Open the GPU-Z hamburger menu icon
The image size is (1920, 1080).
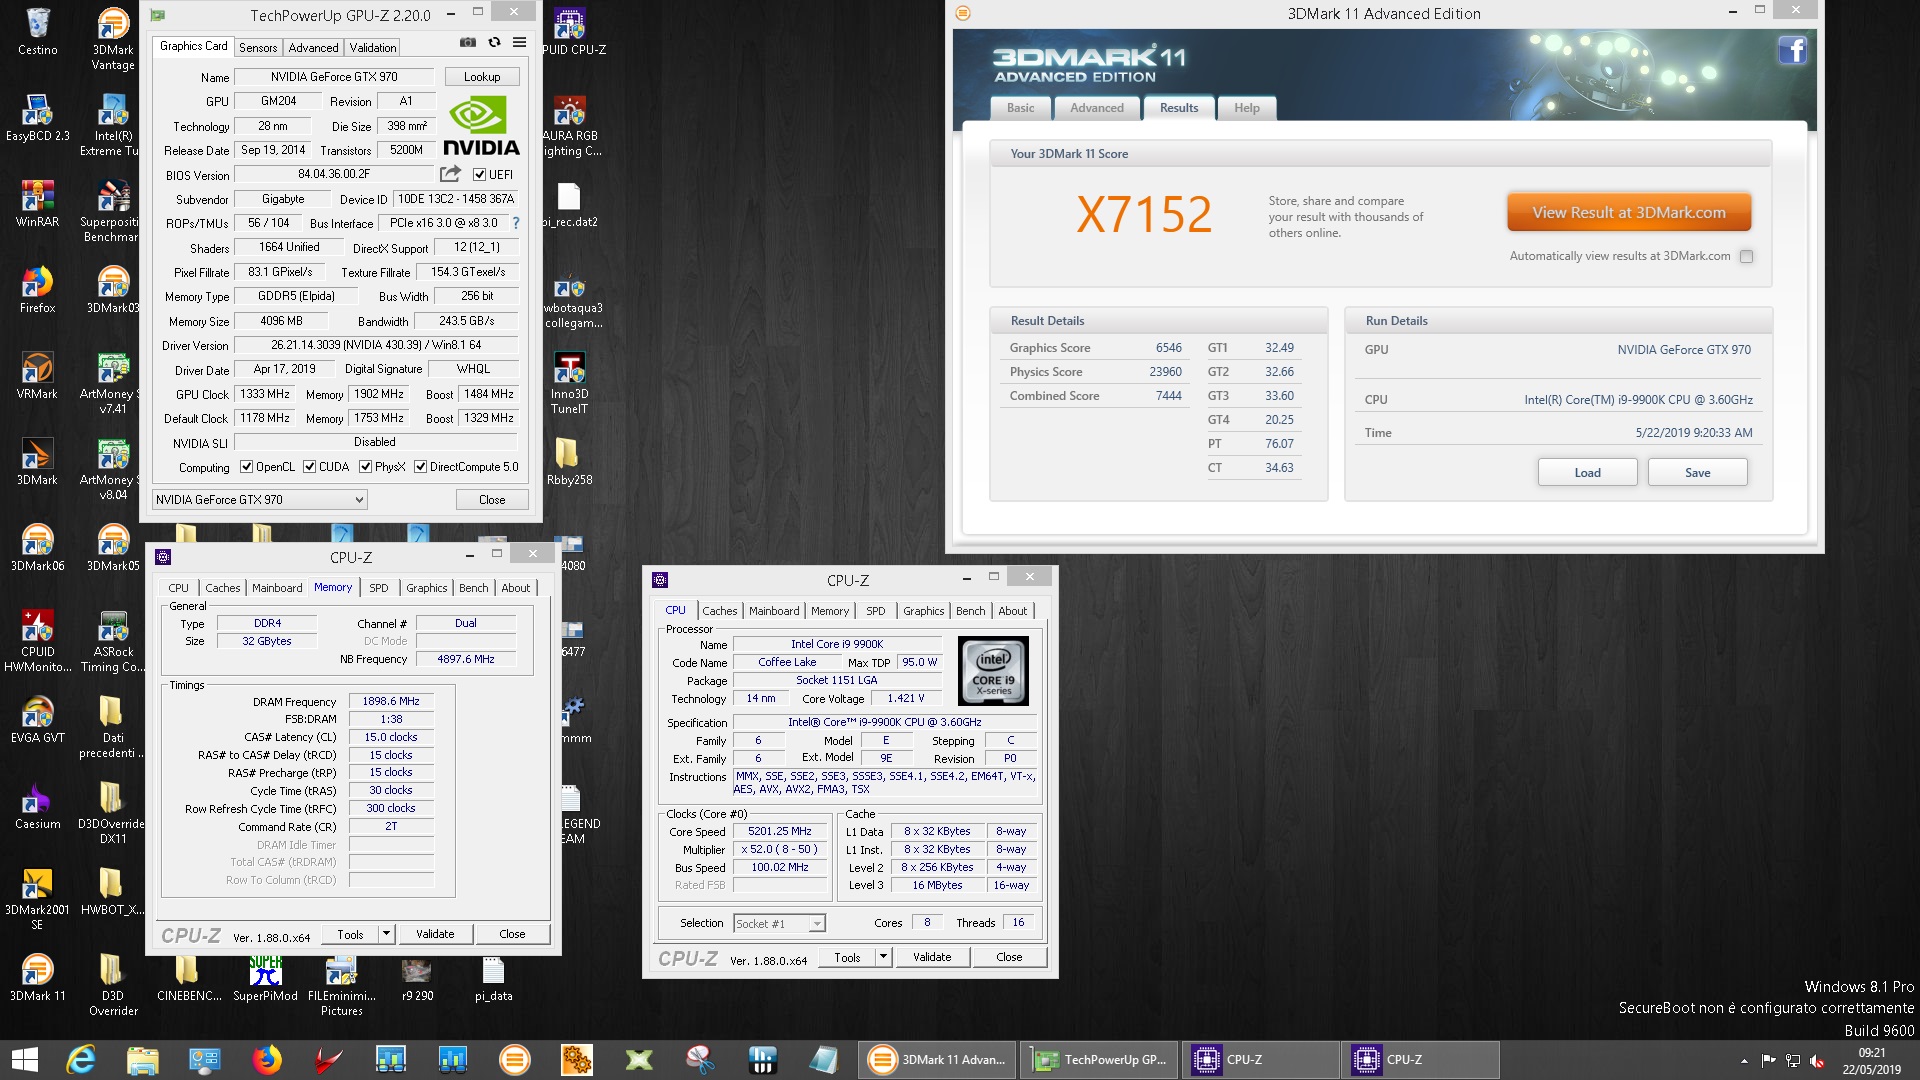[x=519, y=43]
